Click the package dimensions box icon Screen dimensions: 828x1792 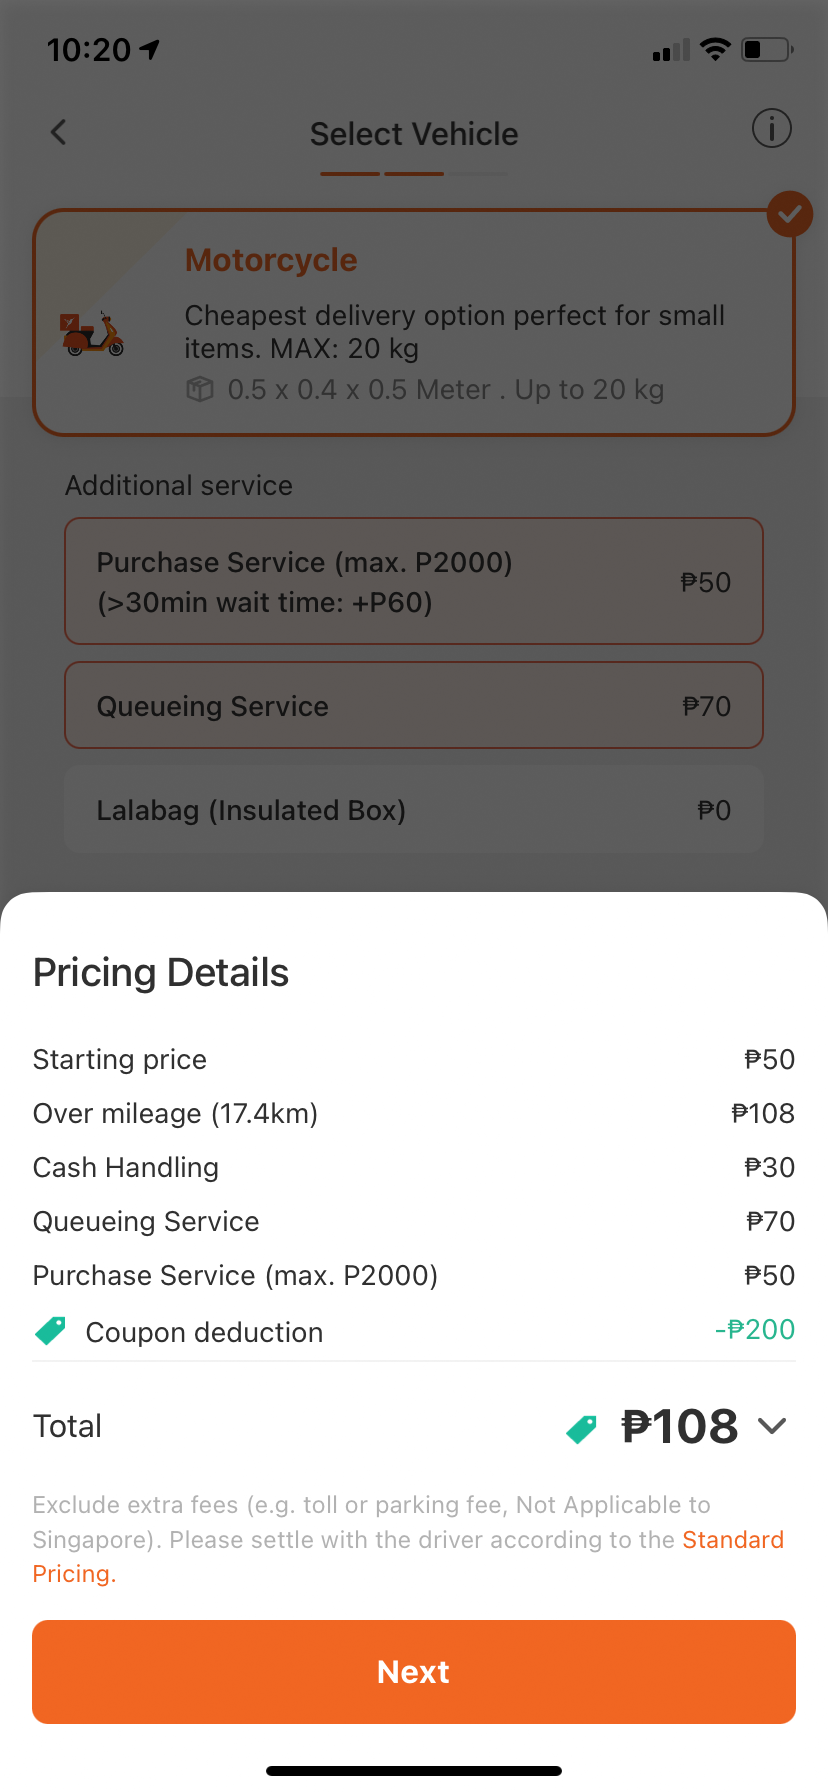200,389
